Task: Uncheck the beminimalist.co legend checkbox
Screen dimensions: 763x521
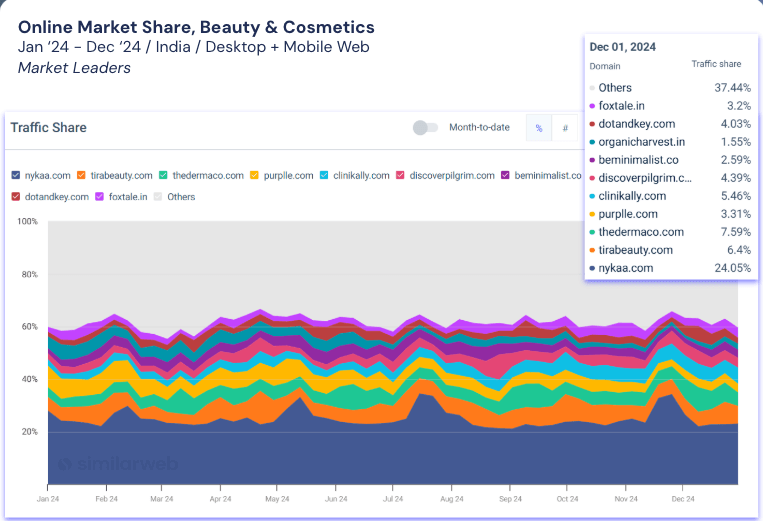Action: click(x=505, y=175)
